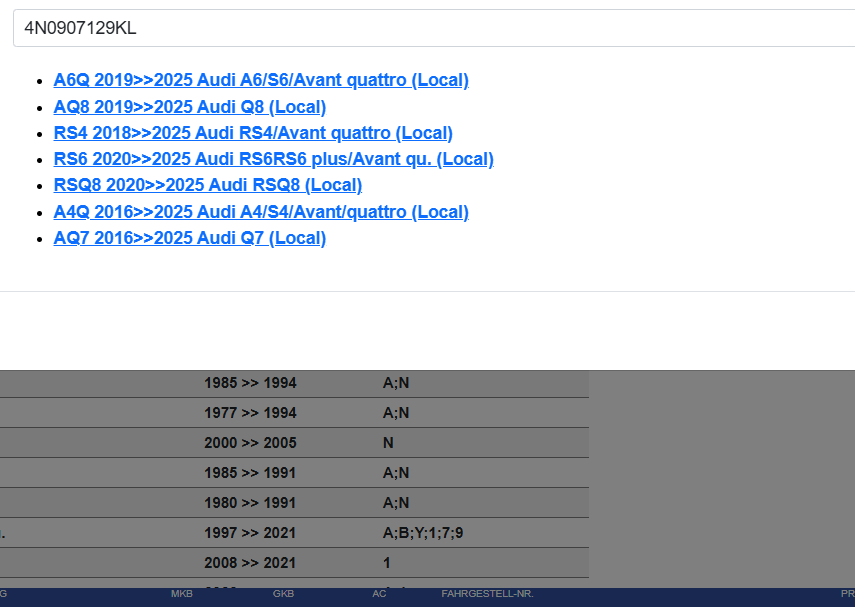Select the AQ7 2016>>2025 Audi Q7 link
The height and width of the screenshot is (607, 855).
[190, 238]
